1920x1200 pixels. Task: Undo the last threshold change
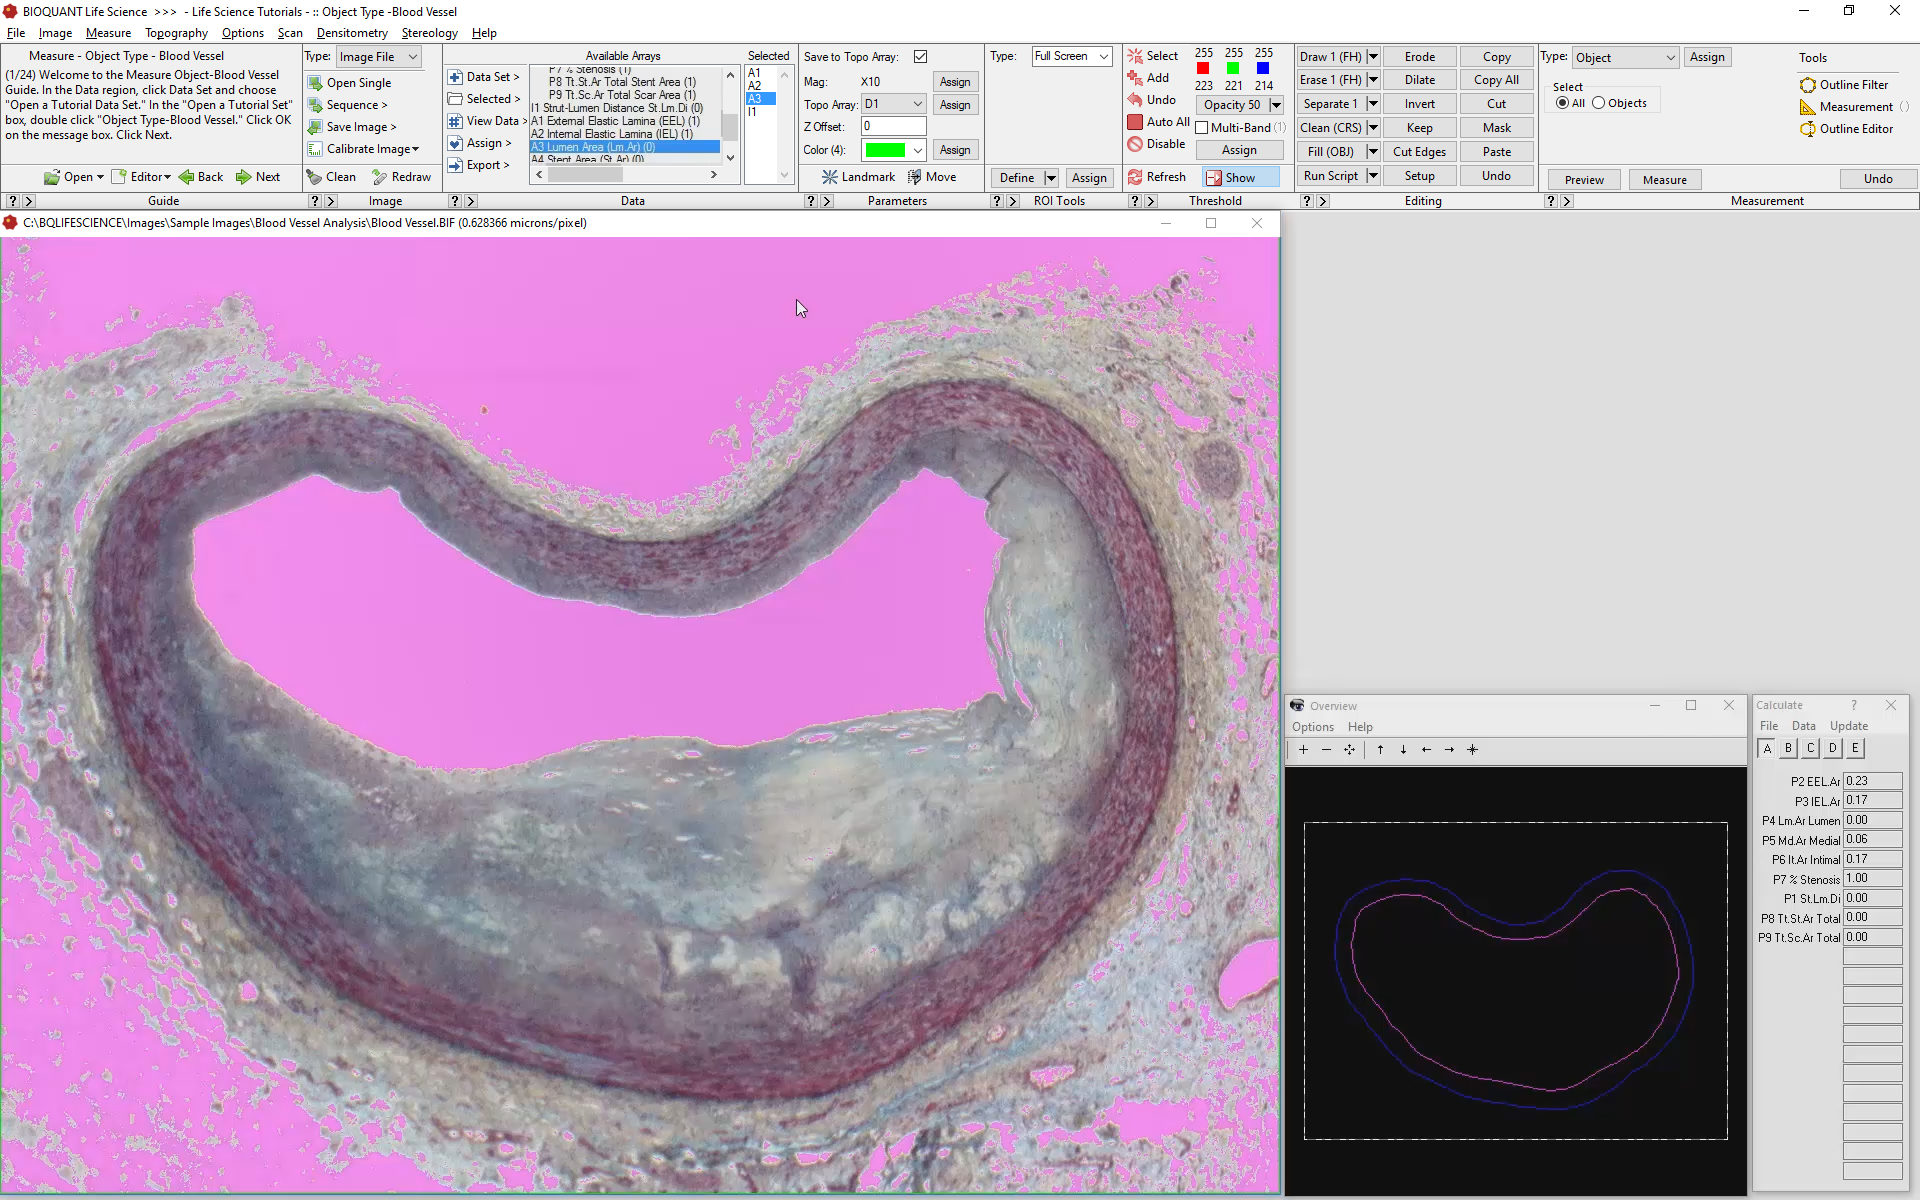tap(1152, 100)
